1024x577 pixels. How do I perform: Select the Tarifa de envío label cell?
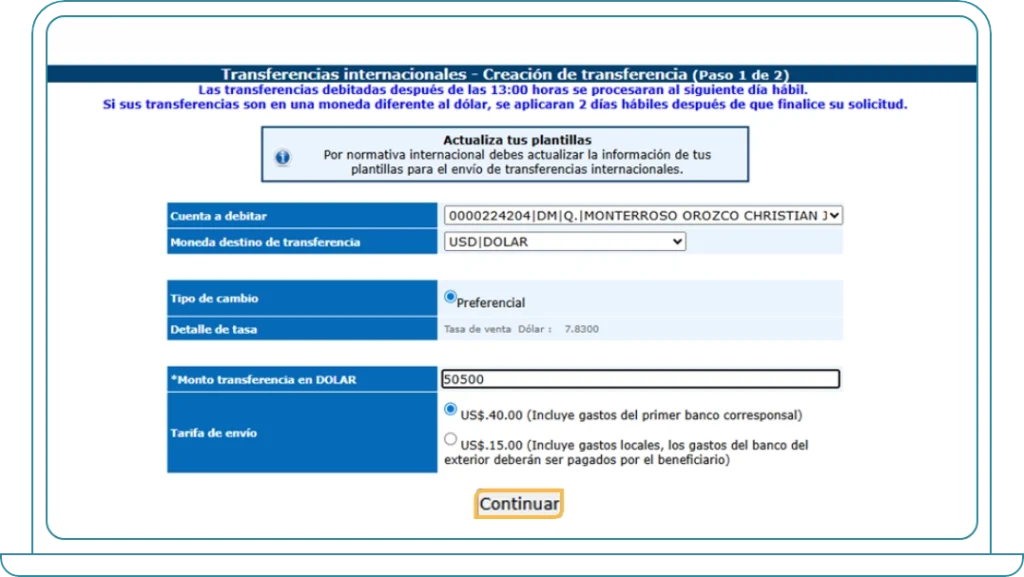(300, 433)
